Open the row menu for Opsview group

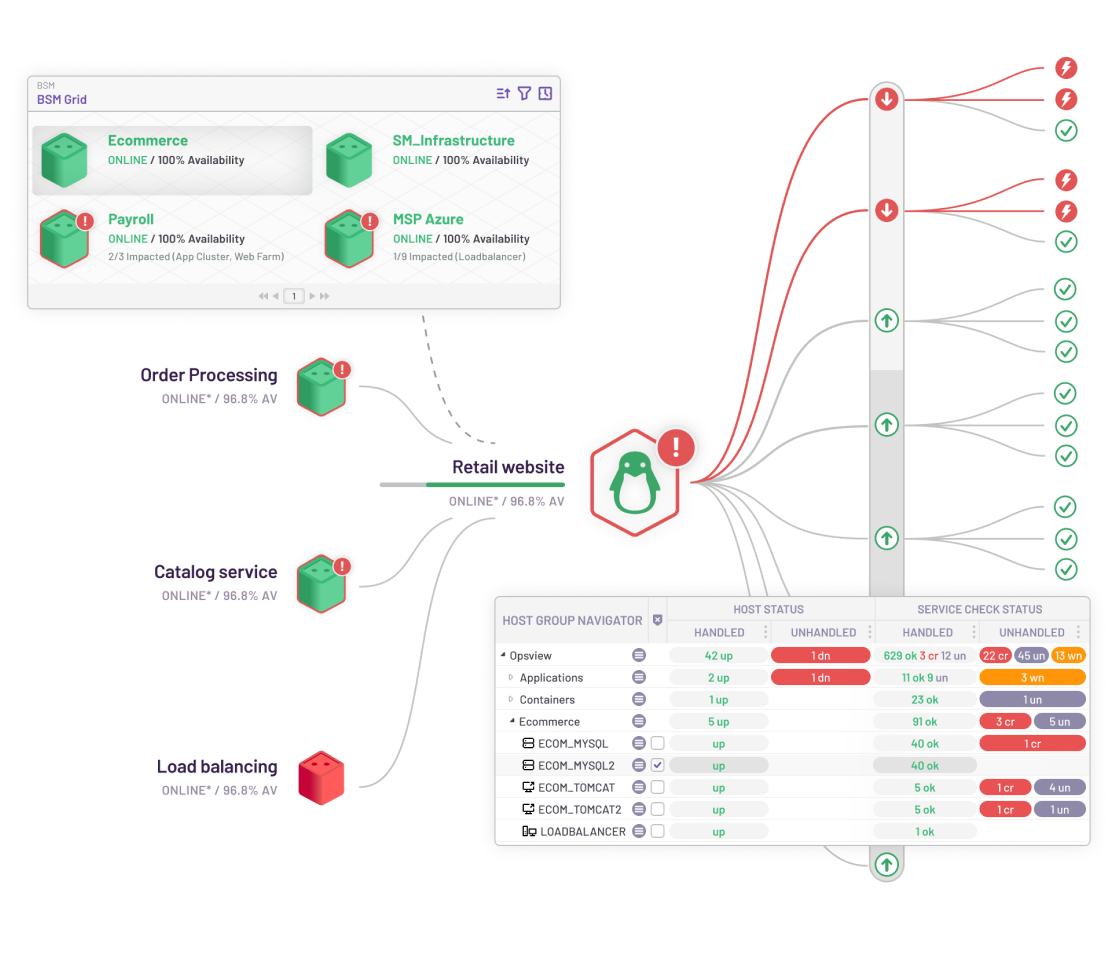coord(639,655)
